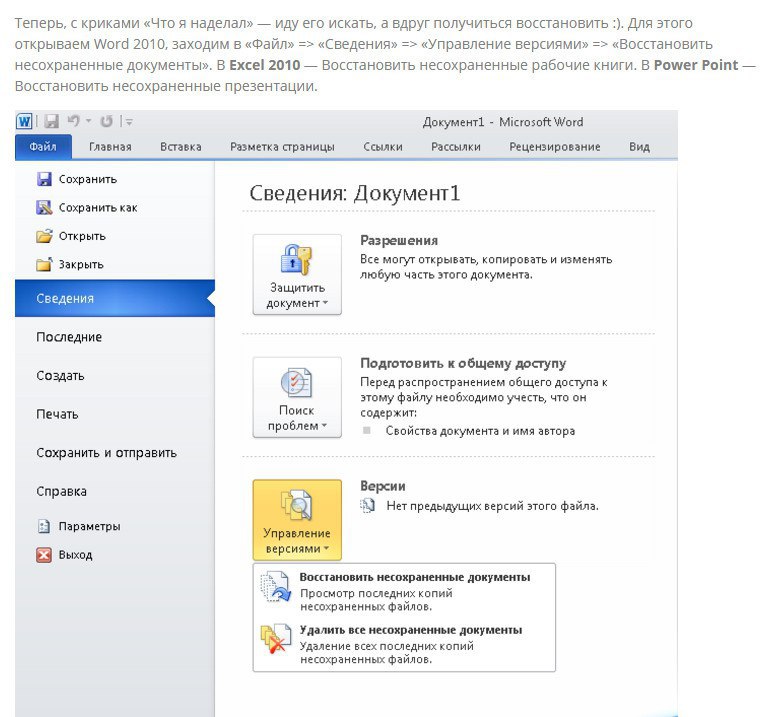Open the Защитить документ dropdown button
The height and width of the screenshot is (717, 770).
(x=297, y=274)
